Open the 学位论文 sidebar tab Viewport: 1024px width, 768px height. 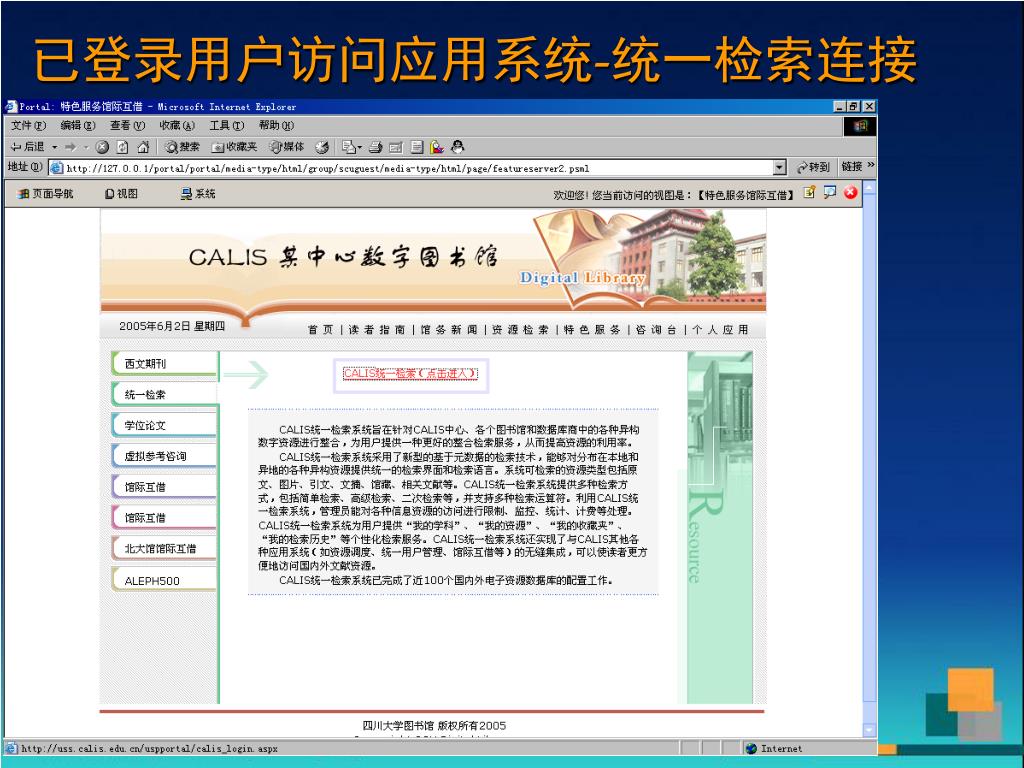164,425
